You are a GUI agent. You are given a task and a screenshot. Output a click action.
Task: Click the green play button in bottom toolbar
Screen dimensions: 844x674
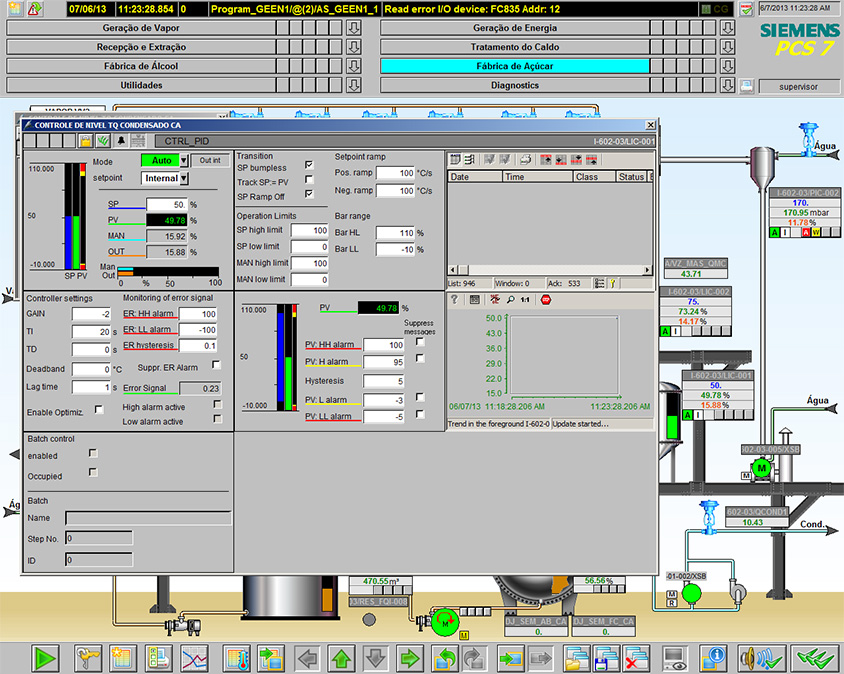pos(45,658)
